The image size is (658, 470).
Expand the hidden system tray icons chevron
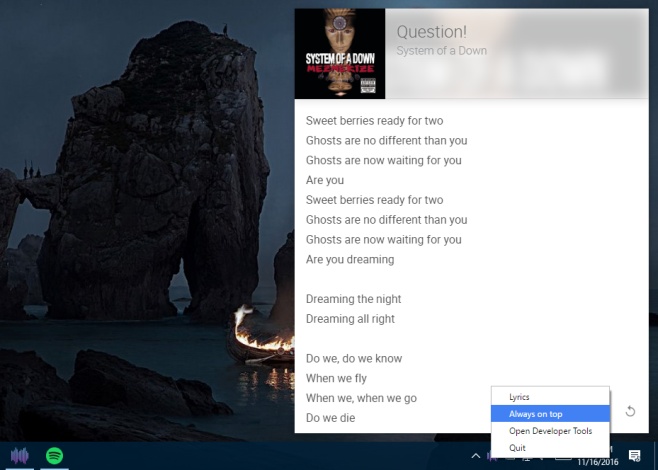[475, 456]
